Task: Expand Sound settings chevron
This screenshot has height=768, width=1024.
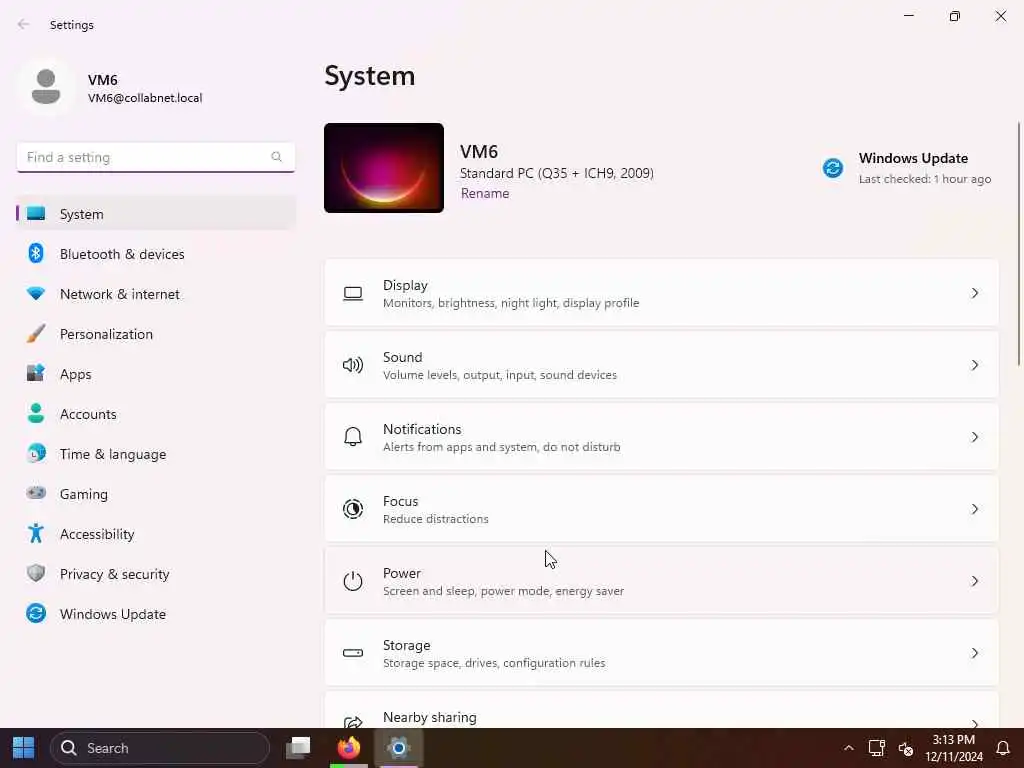Action: click(974, 365)
